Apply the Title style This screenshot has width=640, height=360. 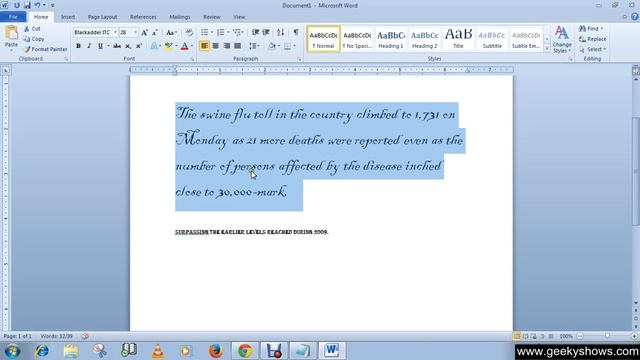[458, 39]
